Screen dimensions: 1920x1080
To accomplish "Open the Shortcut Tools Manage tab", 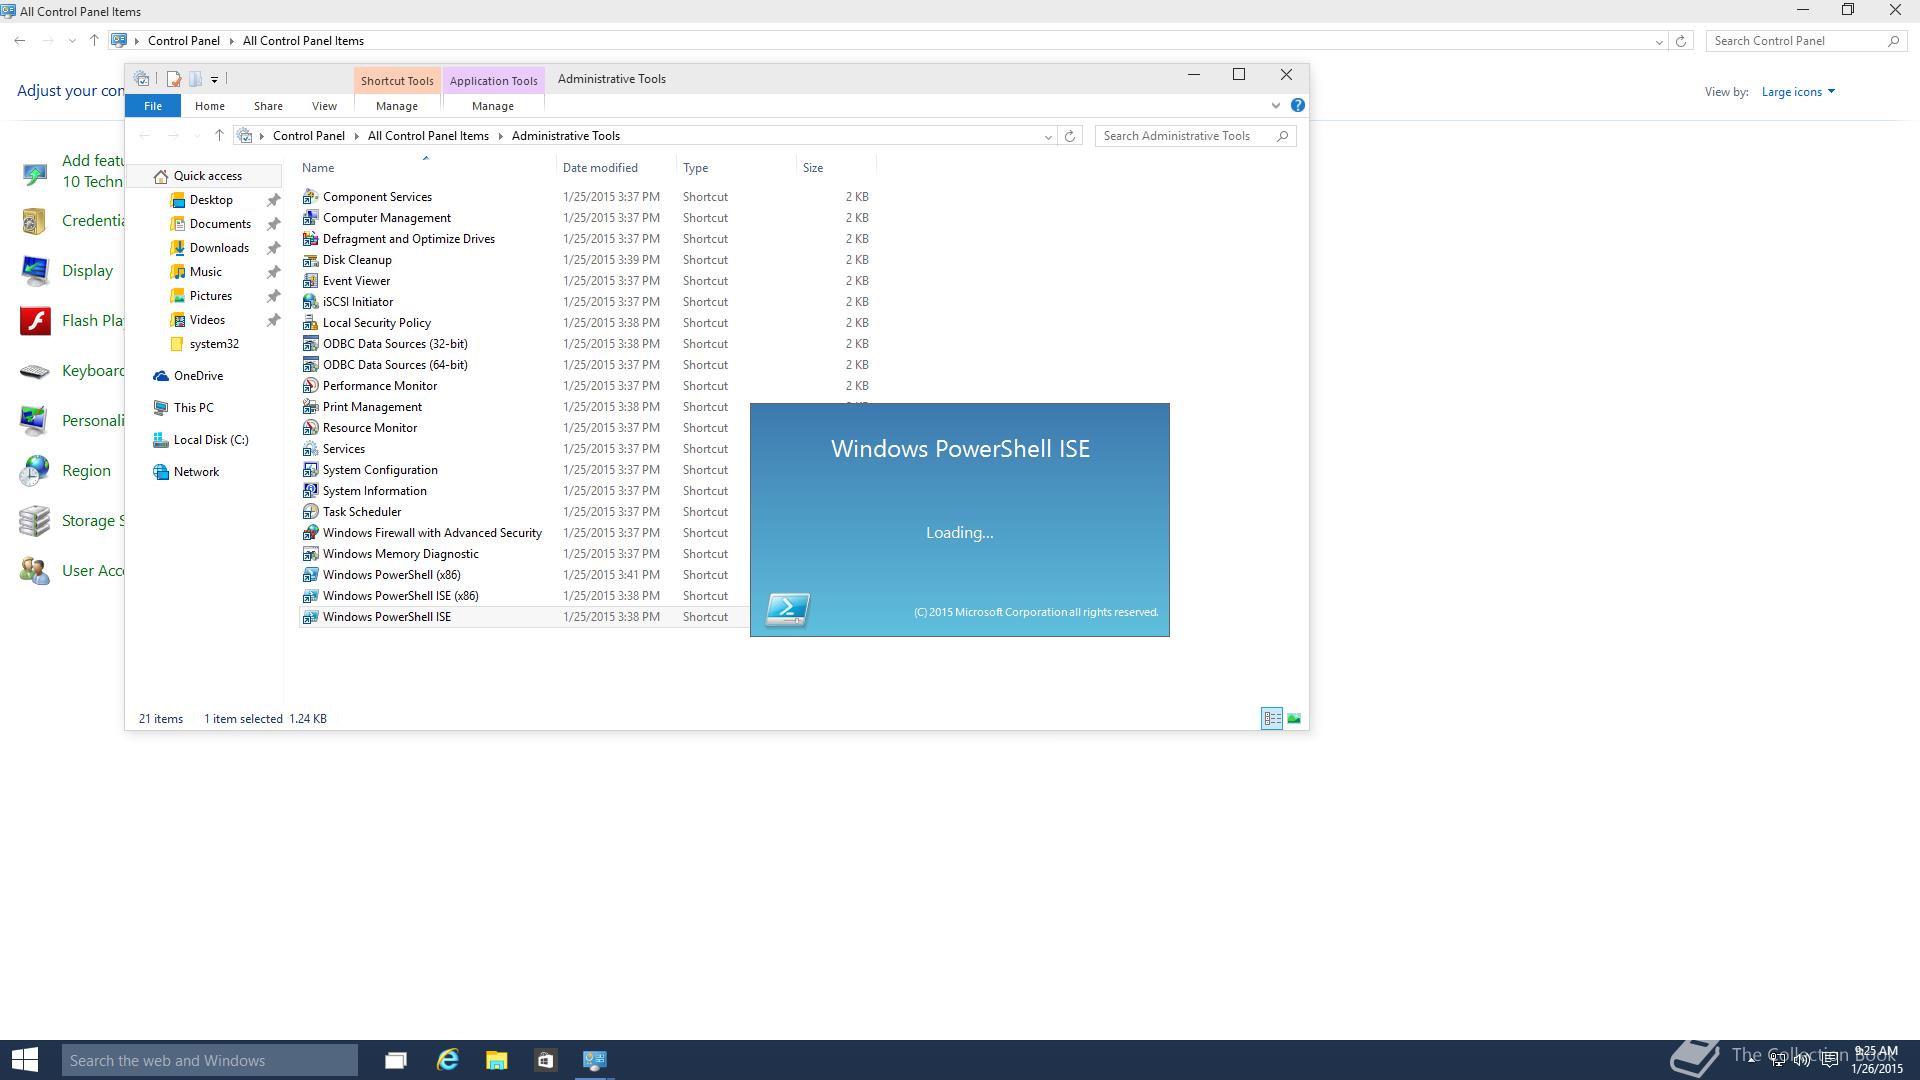I will click(396, 106).
